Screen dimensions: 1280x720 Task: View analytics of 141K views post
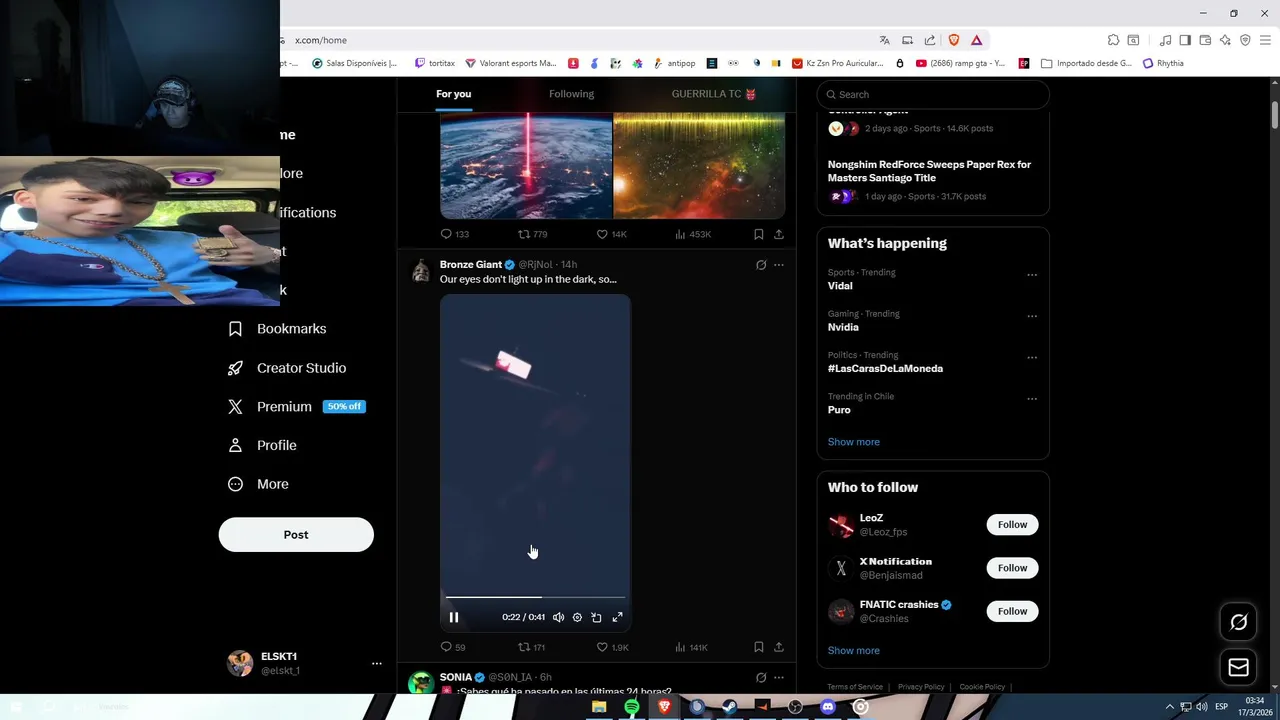click(x=691, y=647)
